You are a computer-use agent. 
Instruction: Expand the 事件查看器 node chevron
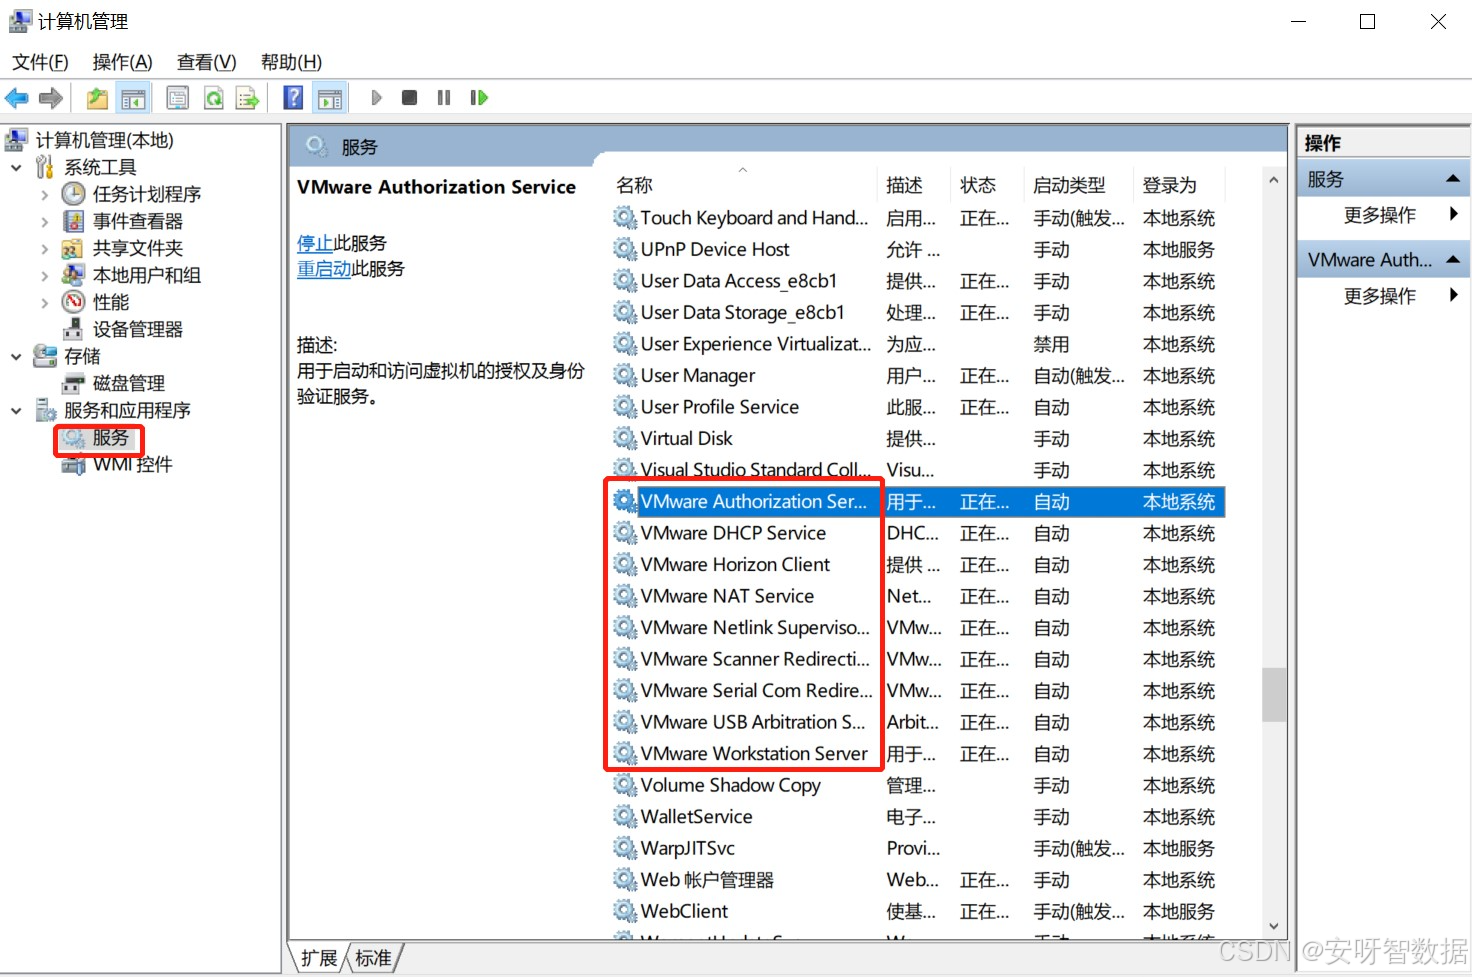pyautogui.click(x=44, y=221)
